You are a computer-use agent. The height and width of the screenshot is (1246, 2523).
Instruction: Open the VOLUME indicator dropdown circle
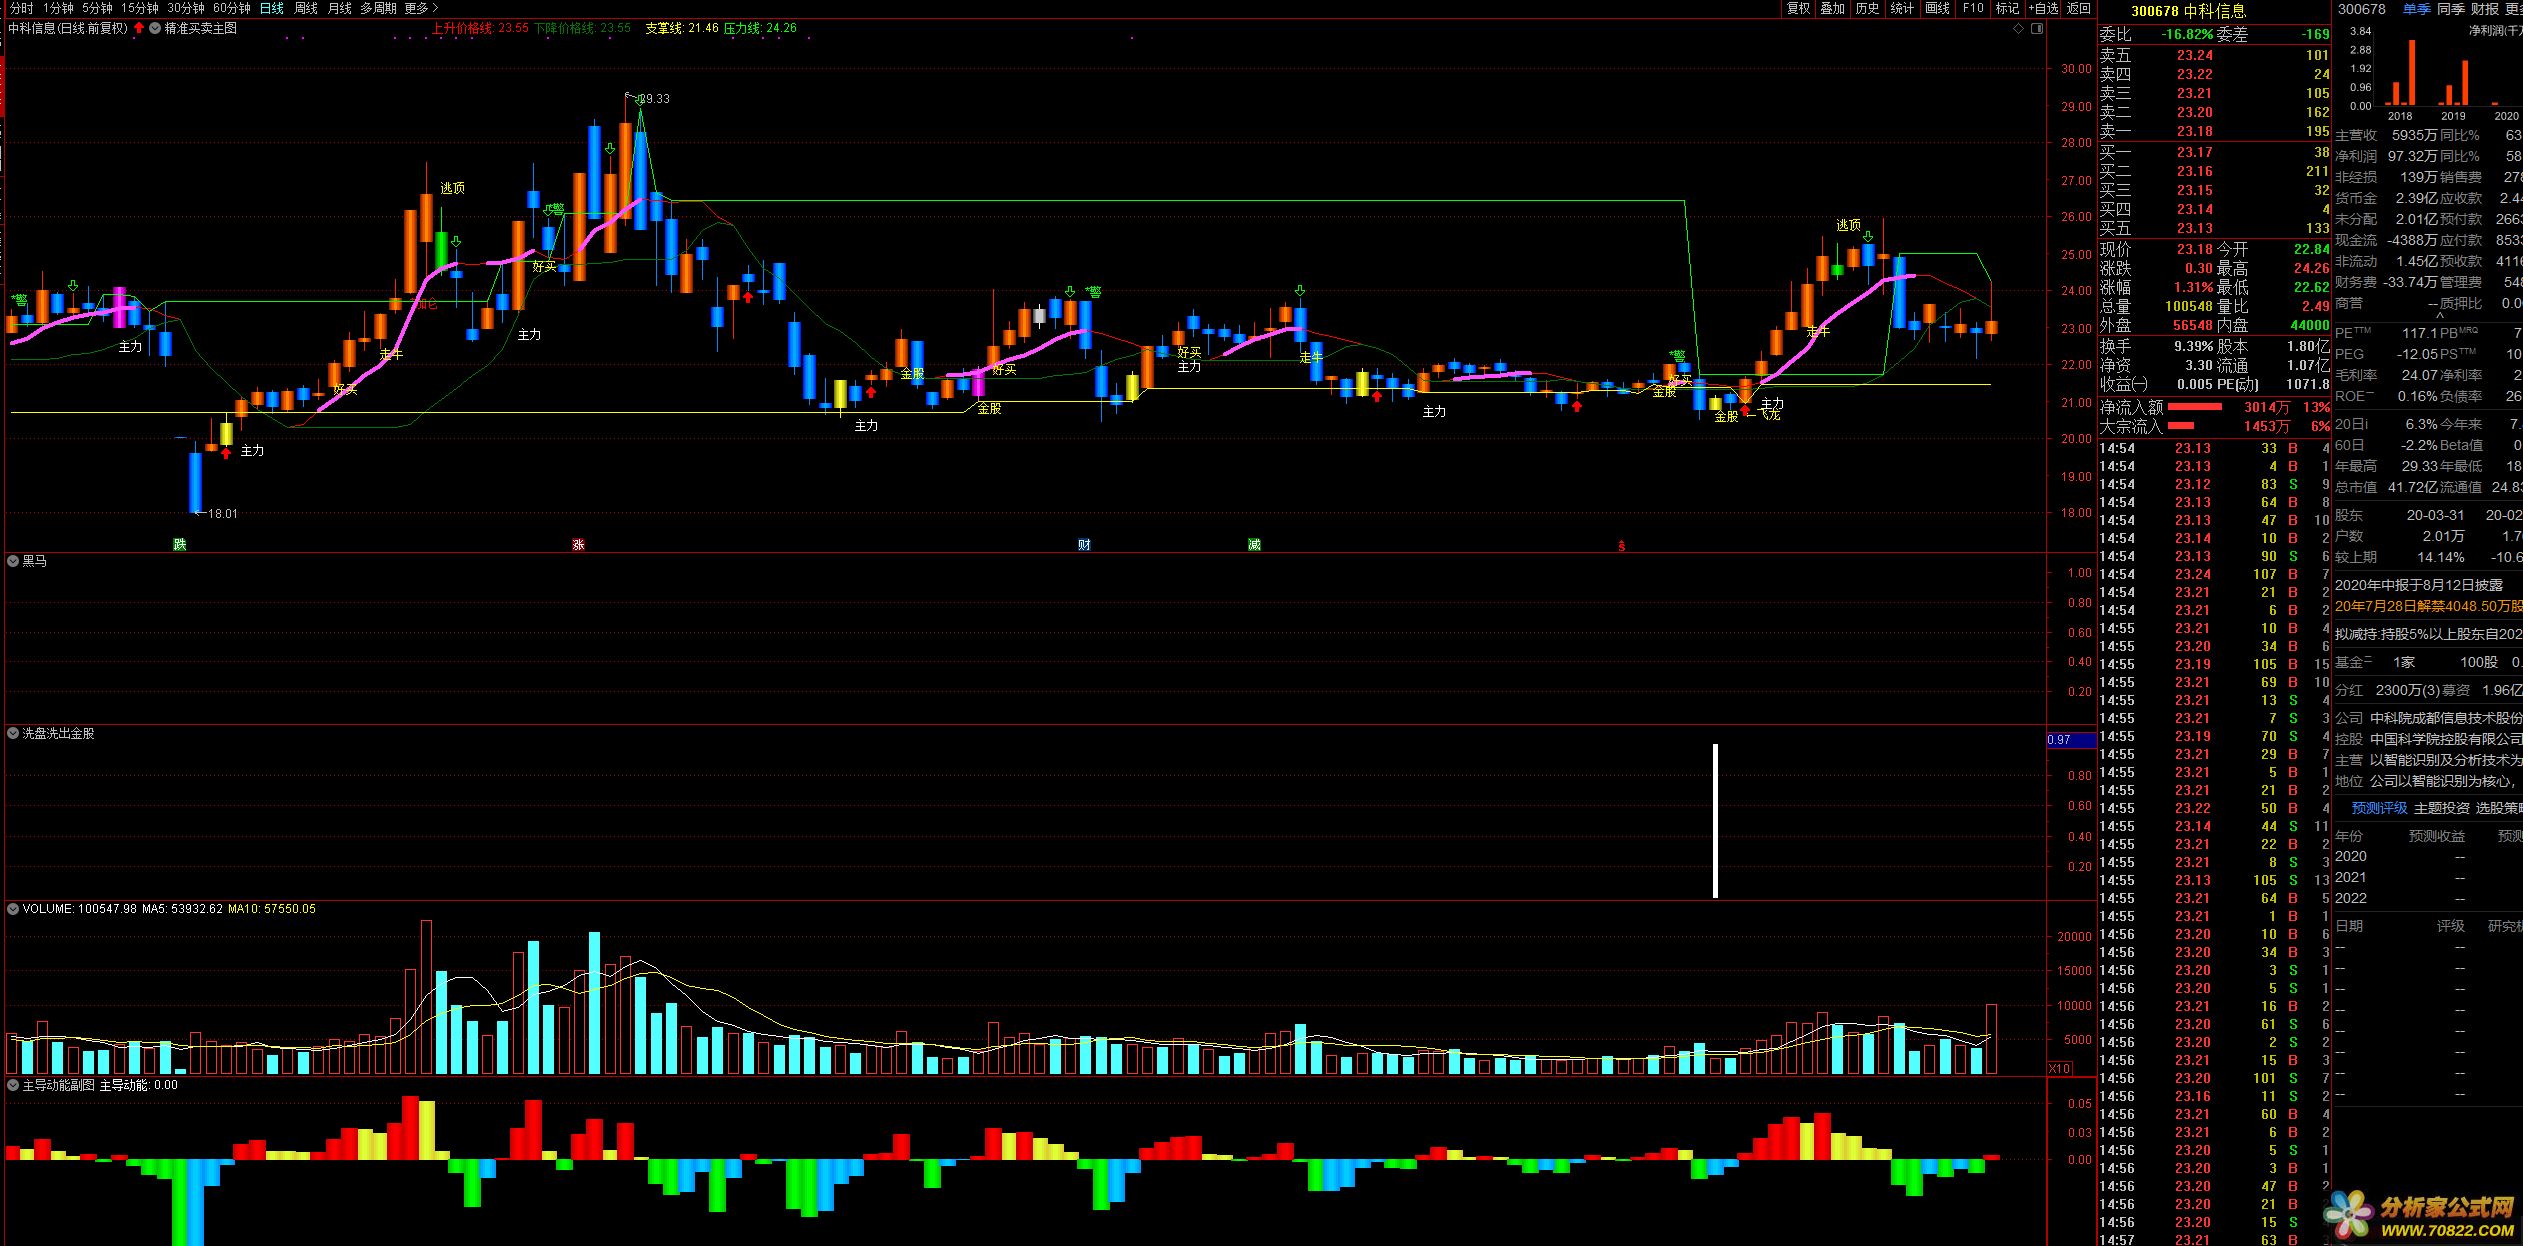click(13, 909)
